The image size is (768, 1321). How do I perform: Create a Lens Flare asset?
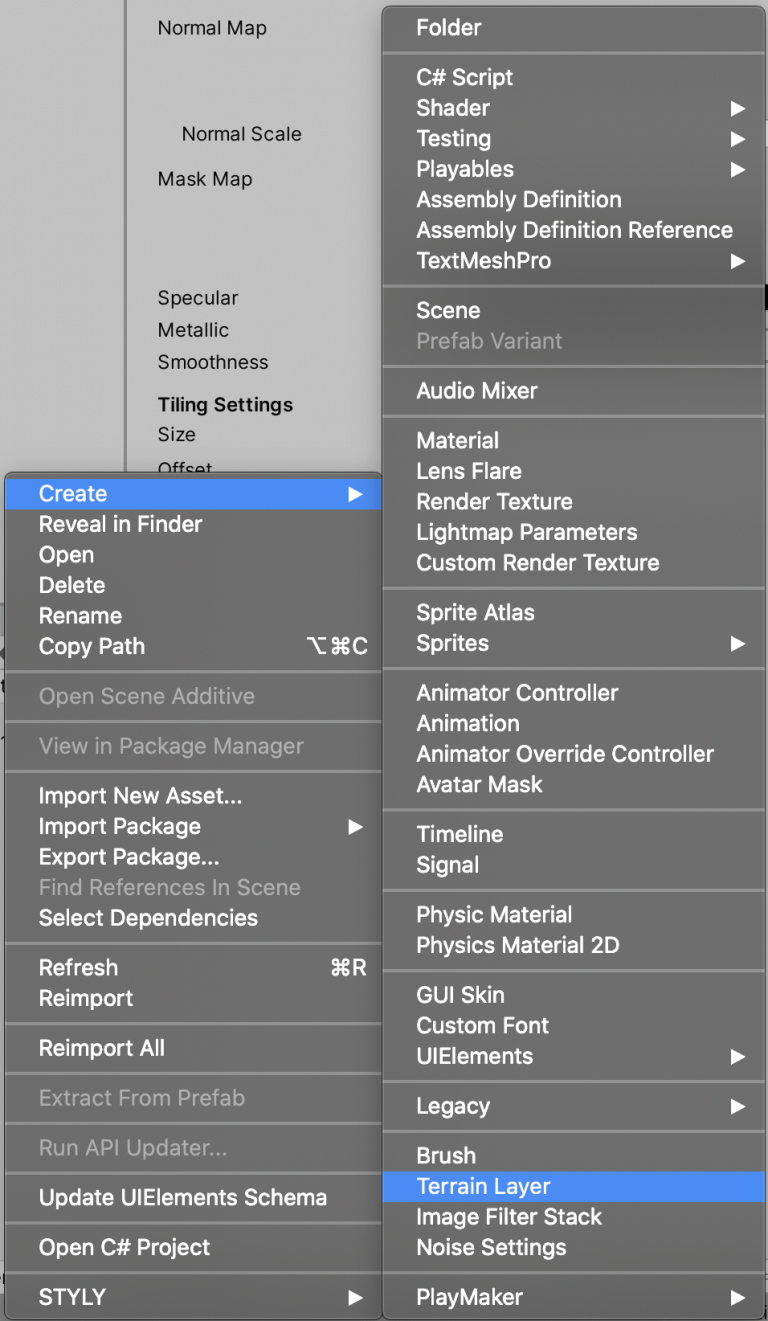coord(466,471)
